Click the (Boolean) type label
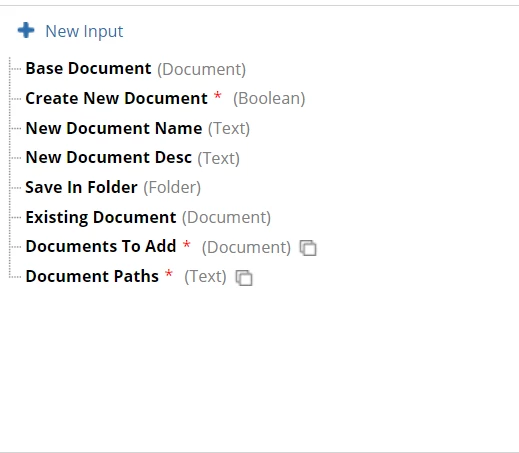The image size is (519, 453). pos(269,99)
